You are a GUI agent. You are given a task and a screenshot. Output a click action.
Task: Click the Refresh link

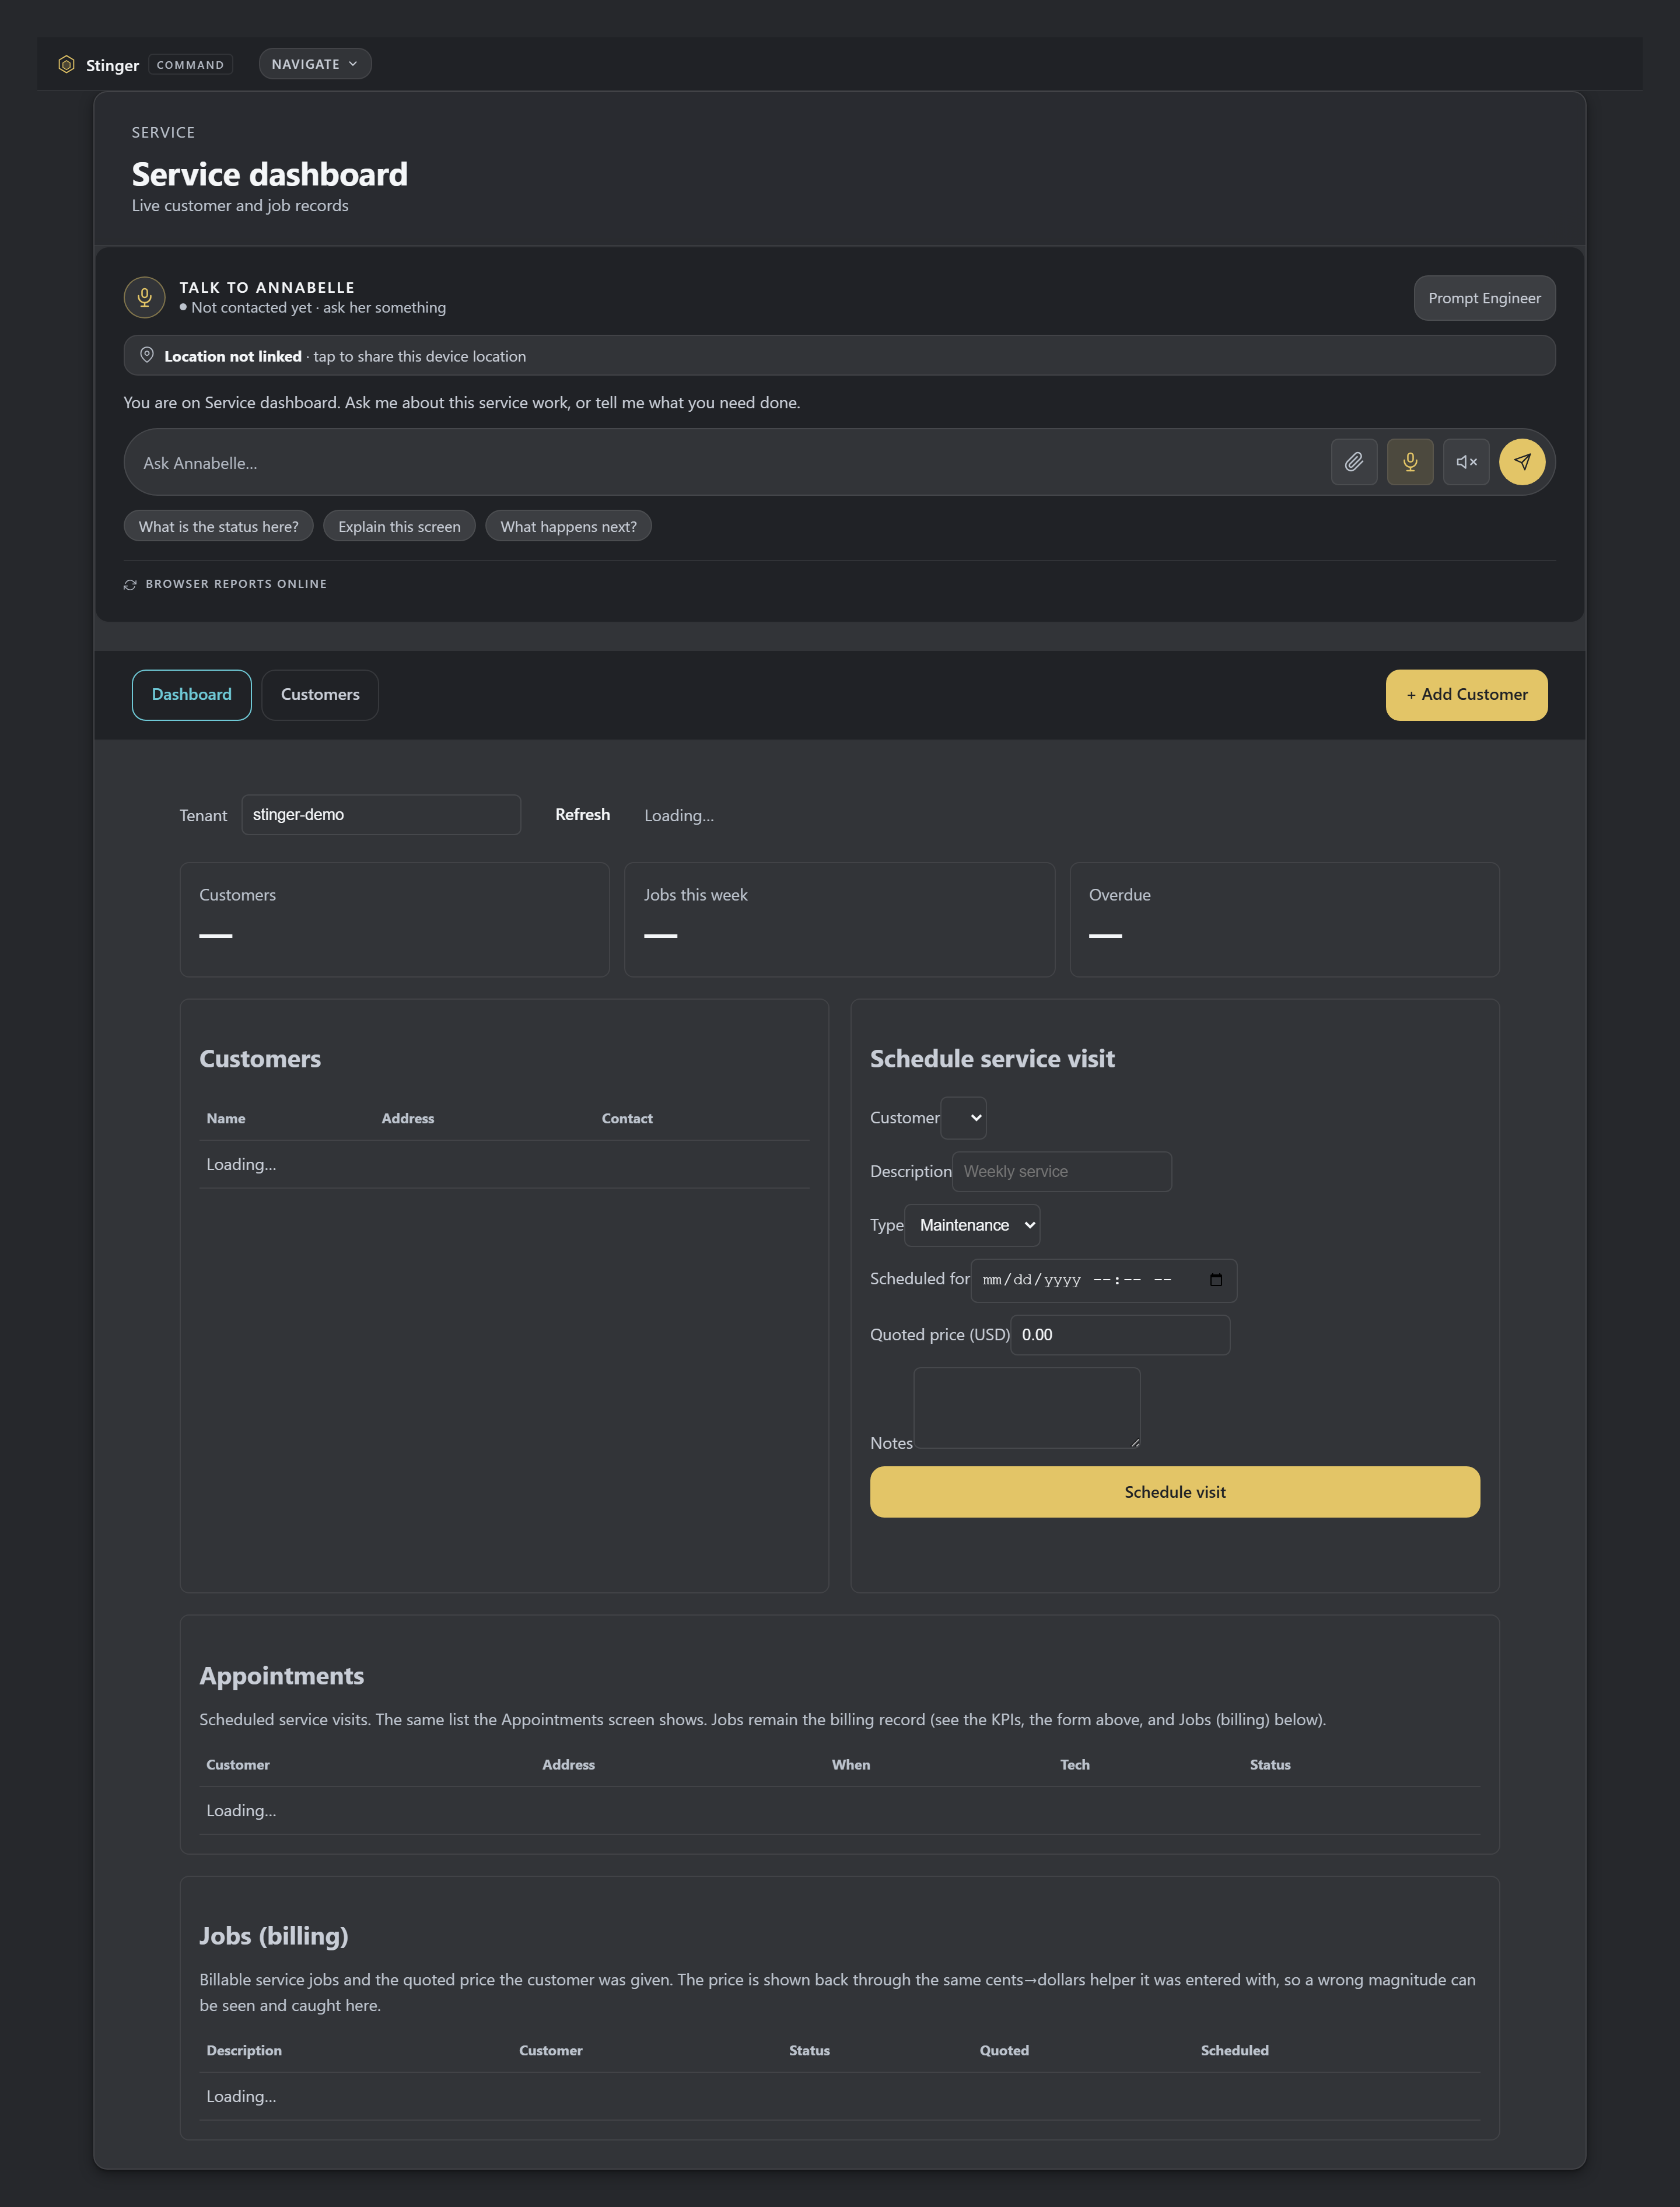point(582,814)
